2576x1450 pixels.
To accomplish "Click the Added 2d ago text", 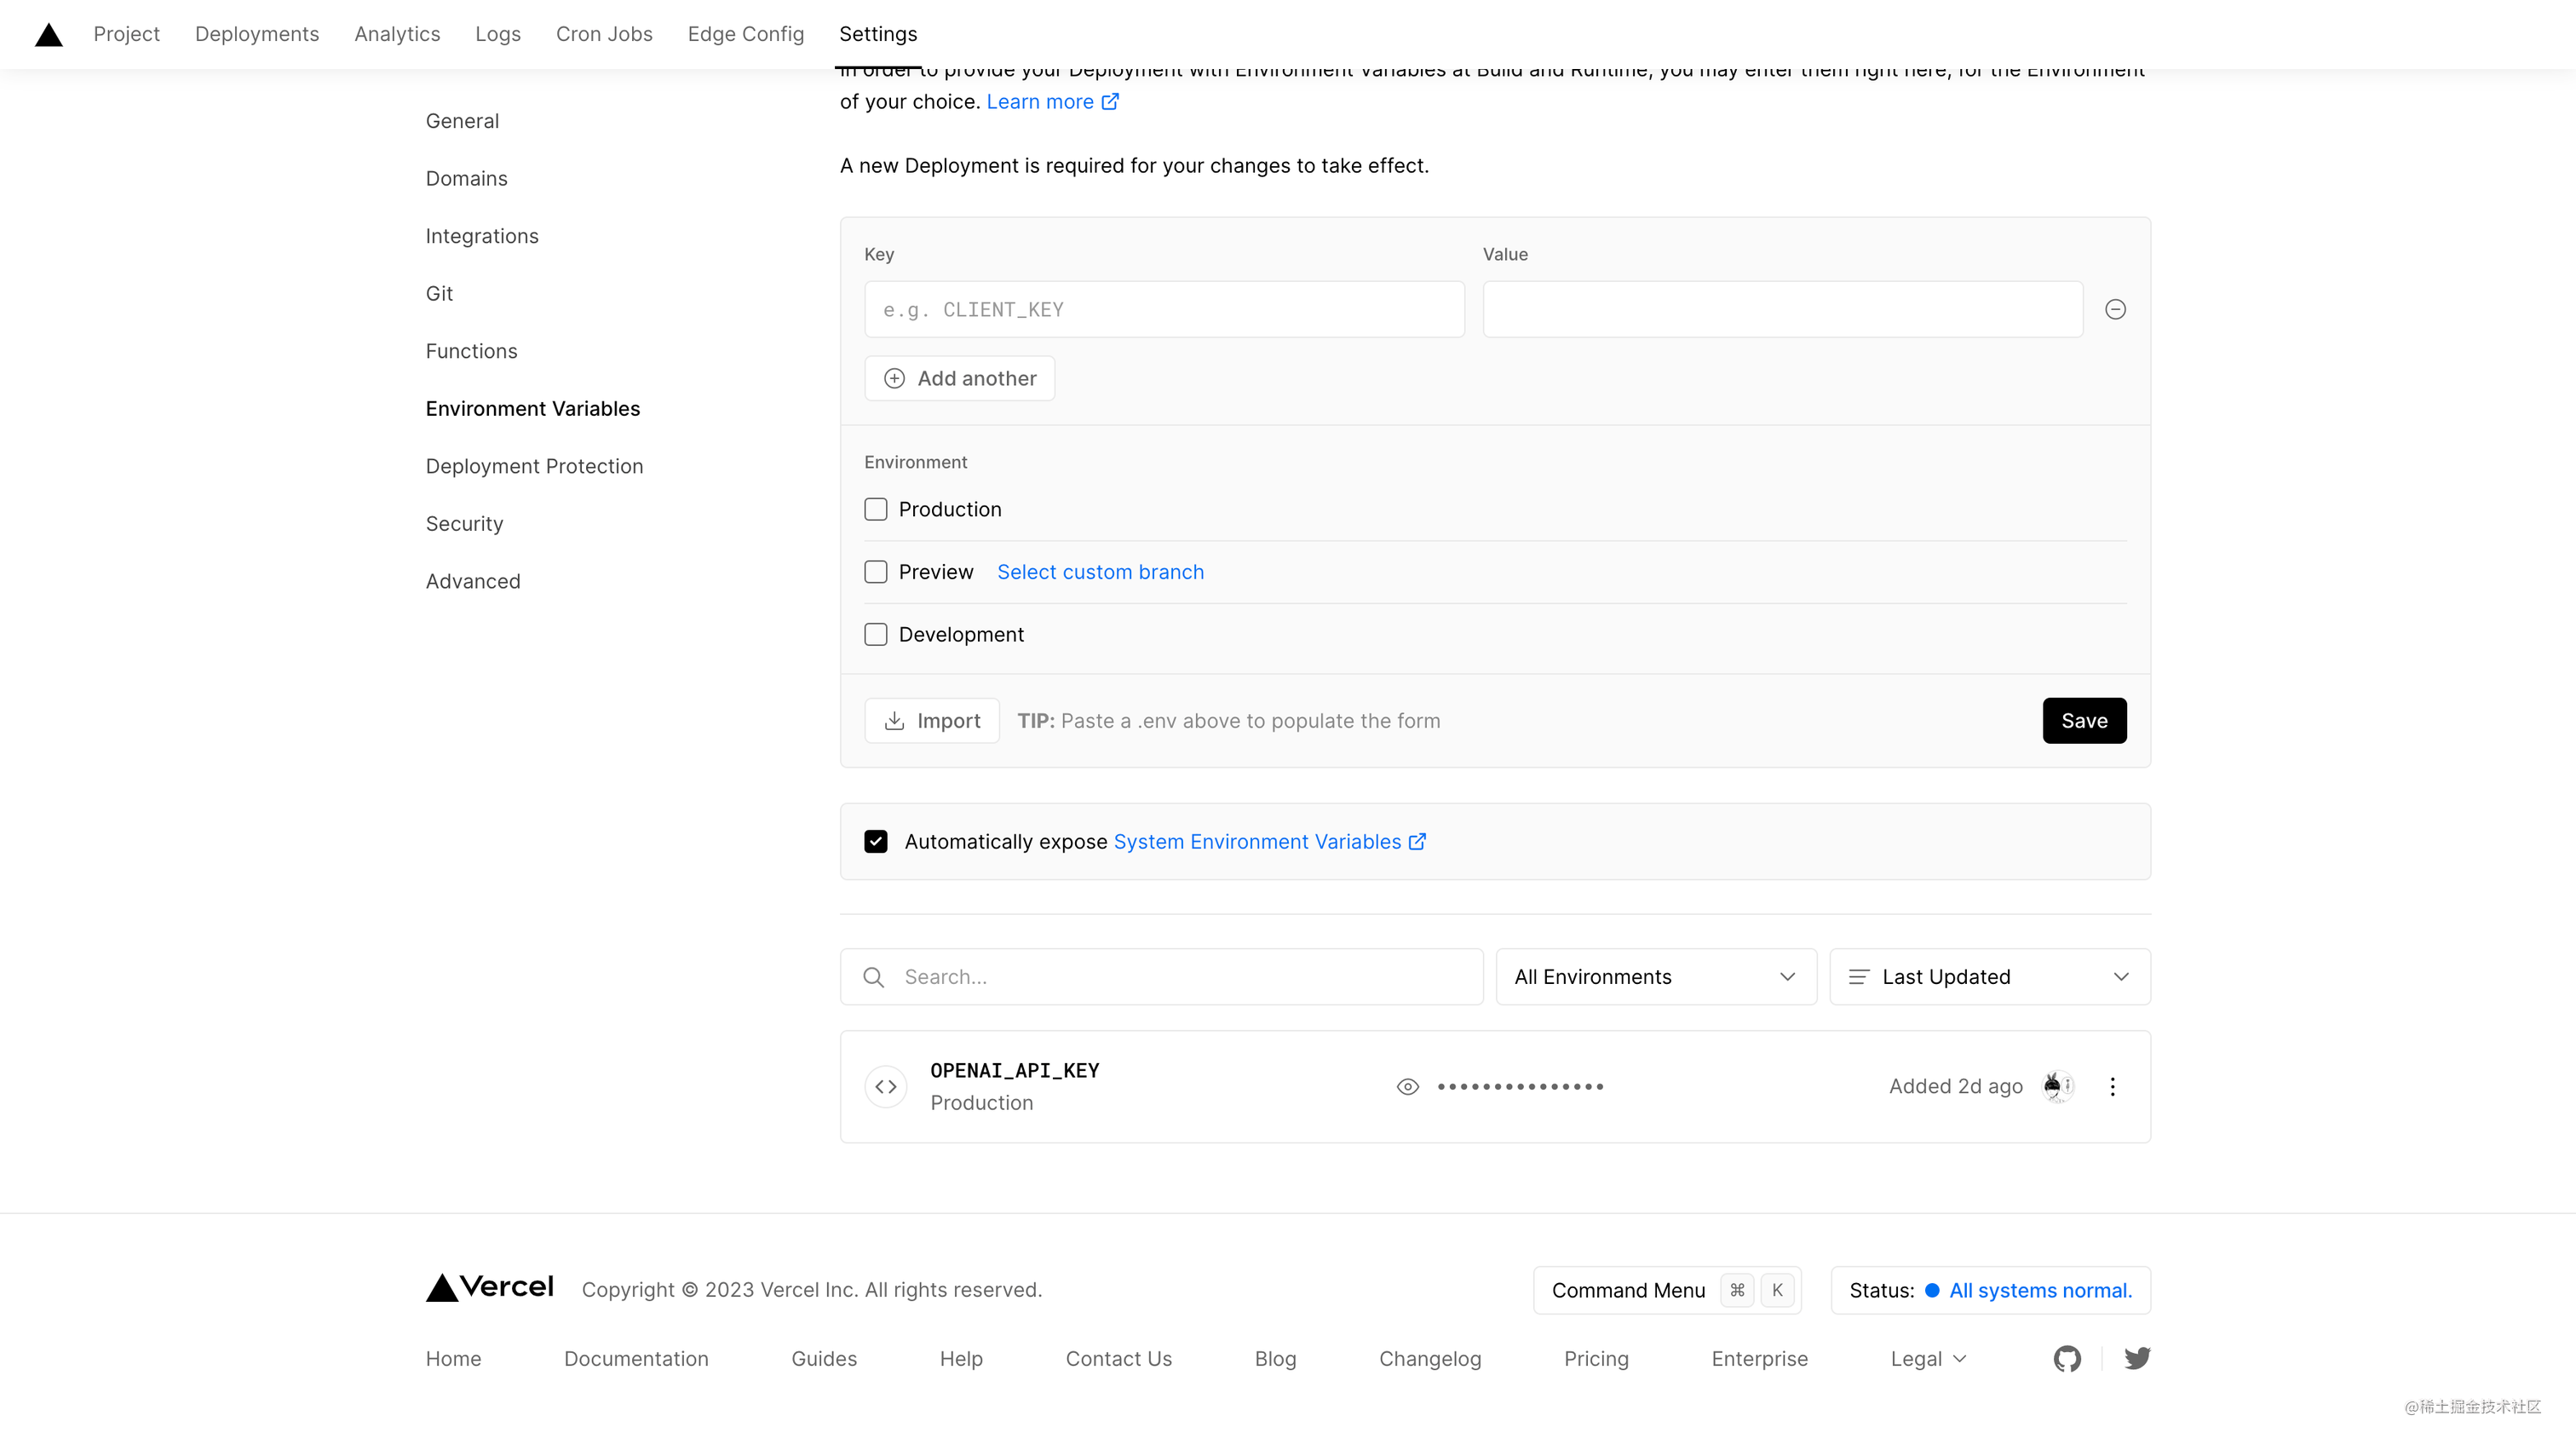I will point(1955,1086).
